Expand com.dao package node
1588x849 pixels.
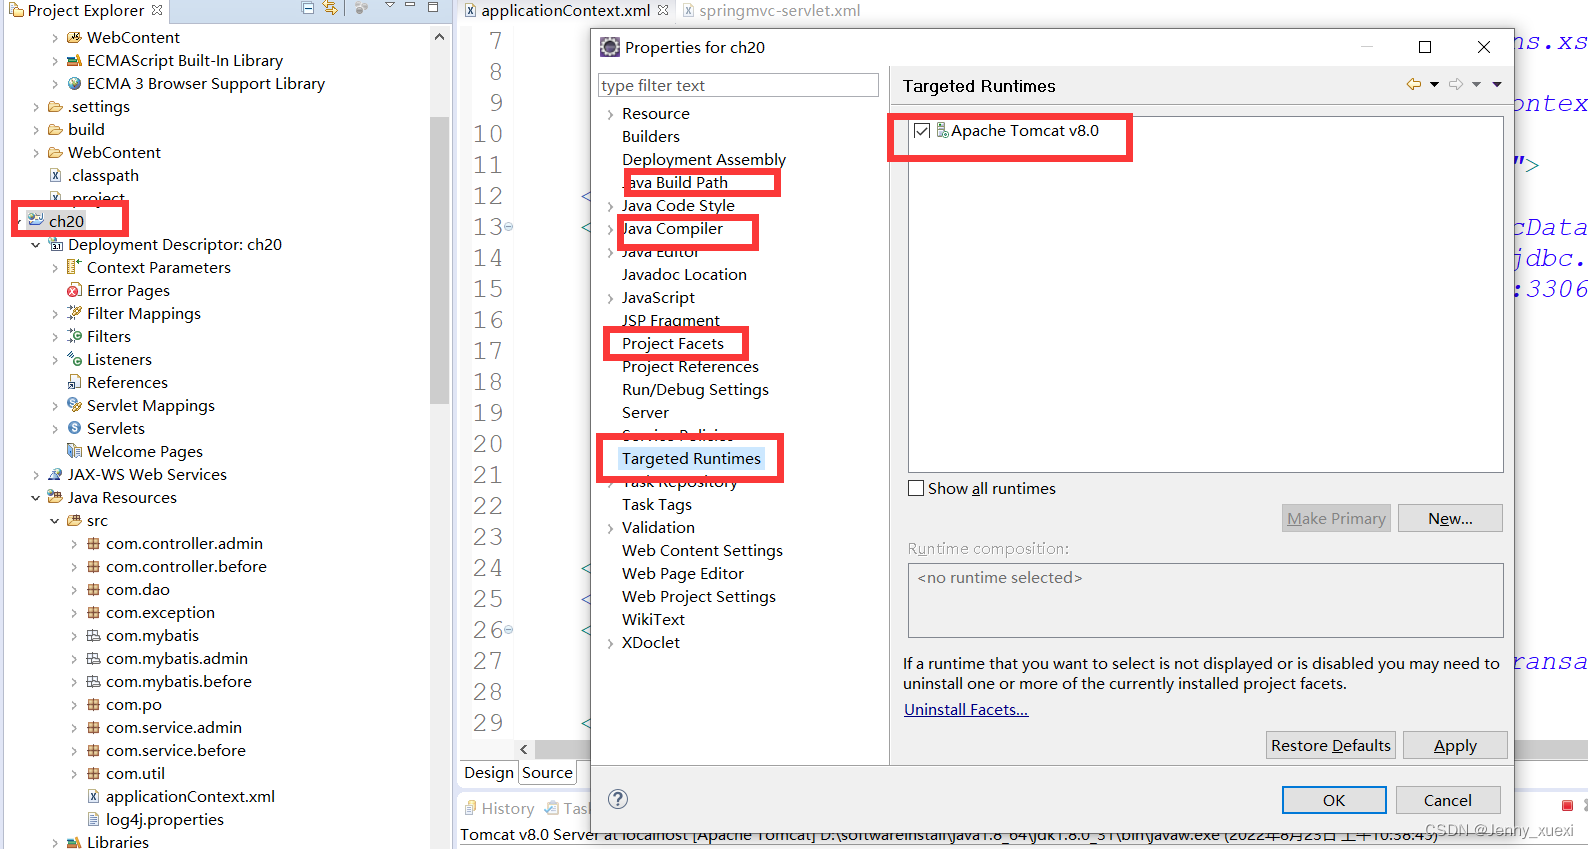pos(74,590)
